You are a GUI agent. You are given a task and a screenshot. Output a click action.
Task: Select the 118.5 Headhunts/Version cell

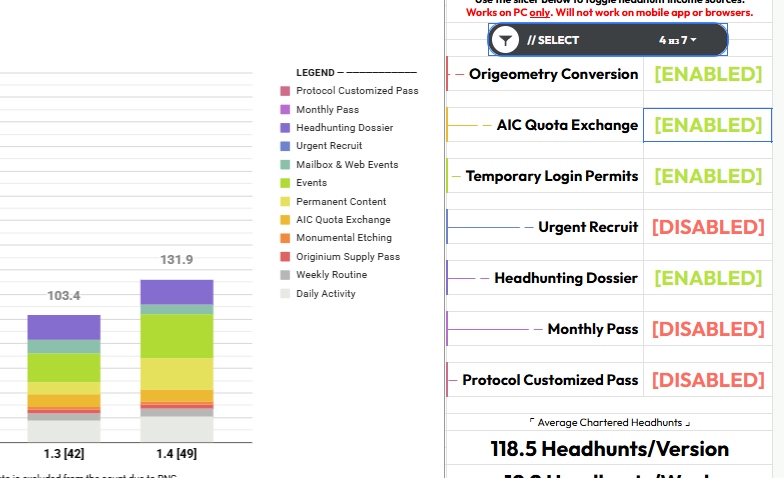click(609, 448)
